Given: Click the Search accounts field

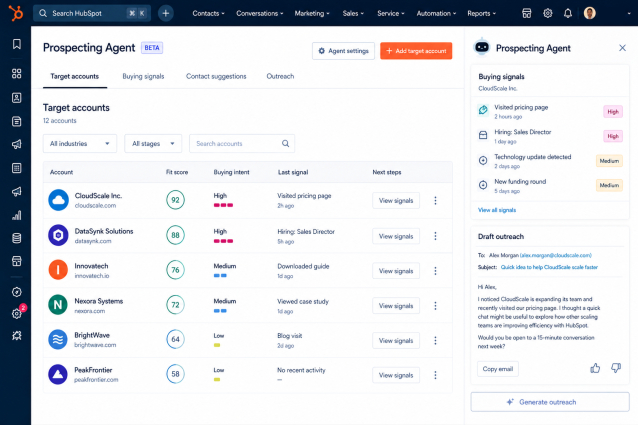Looking at the screenshot, I should coord(242,144).
